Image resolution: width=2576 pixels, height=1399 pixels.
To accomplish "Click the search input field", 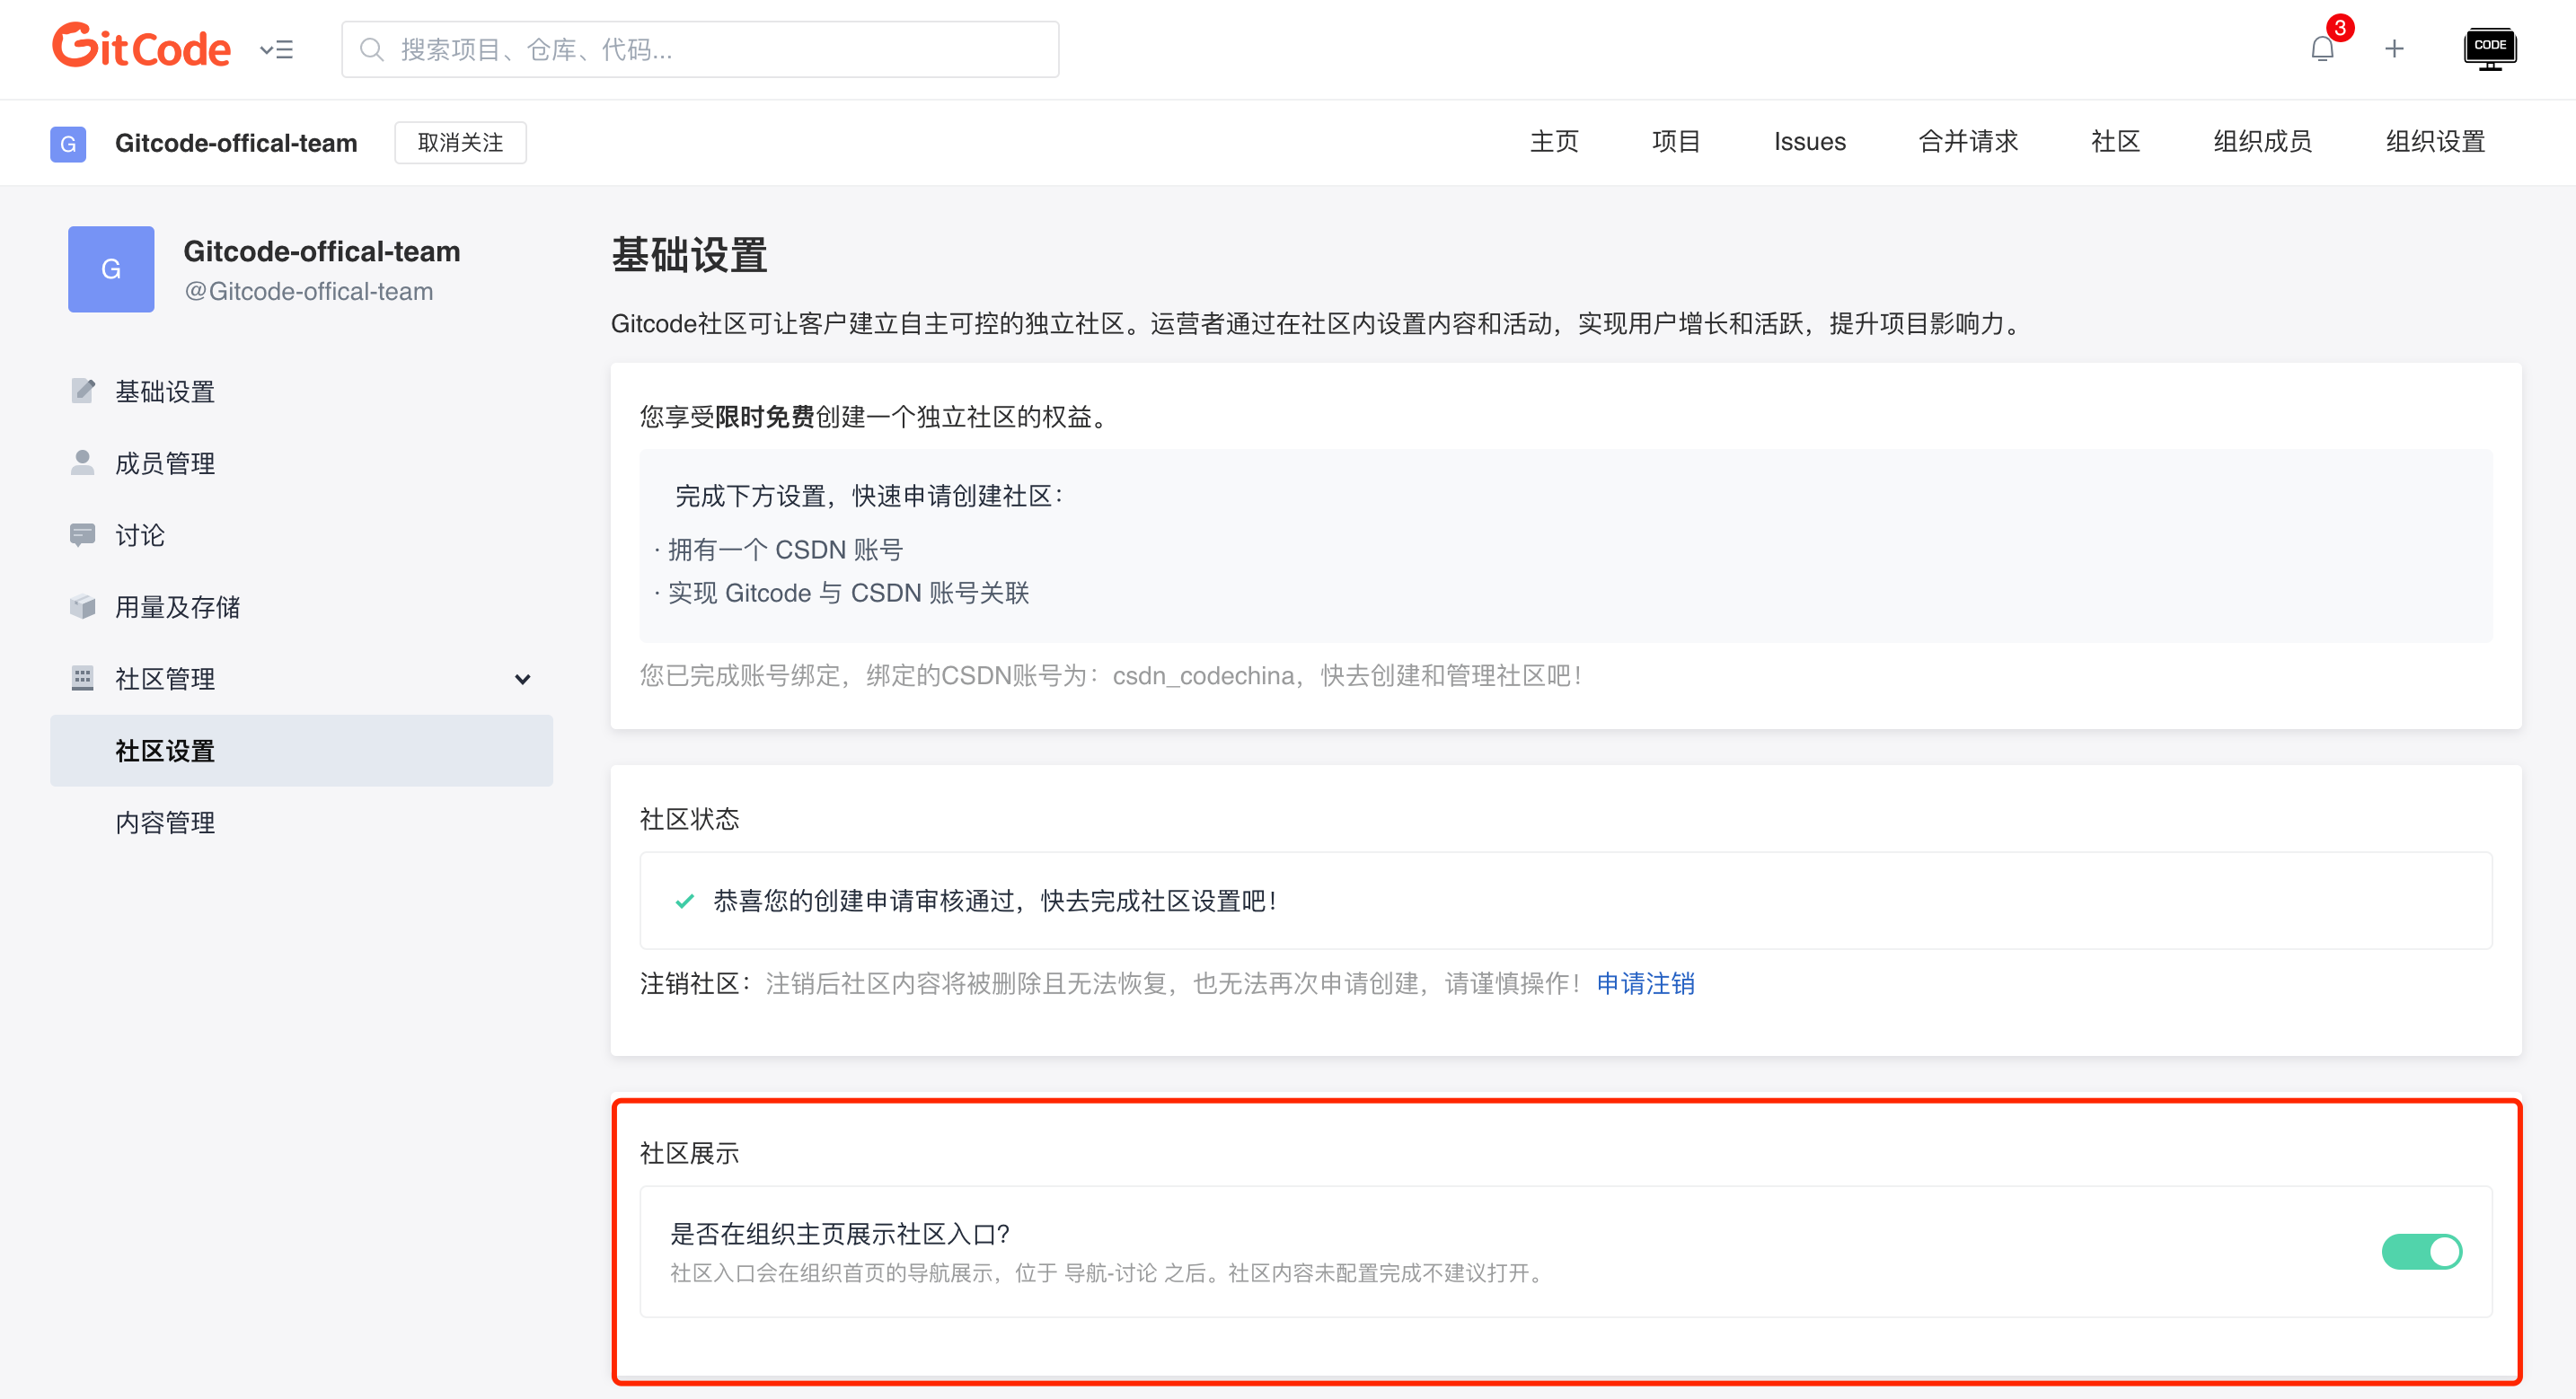I will click(x=700, y=49).
